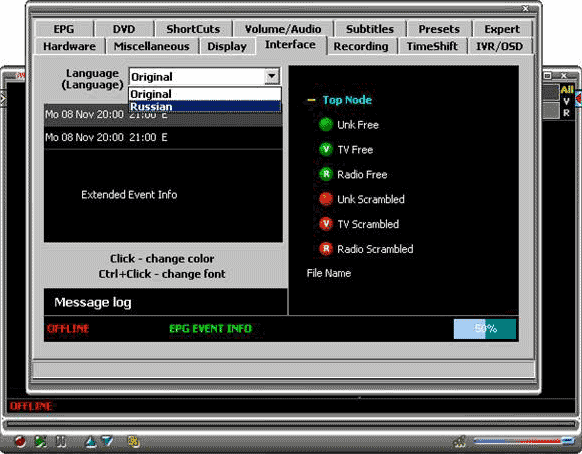Viewport: 582px width, 454px height.
Task: Click the Unk Scrambled label
Action: [371, 199]
